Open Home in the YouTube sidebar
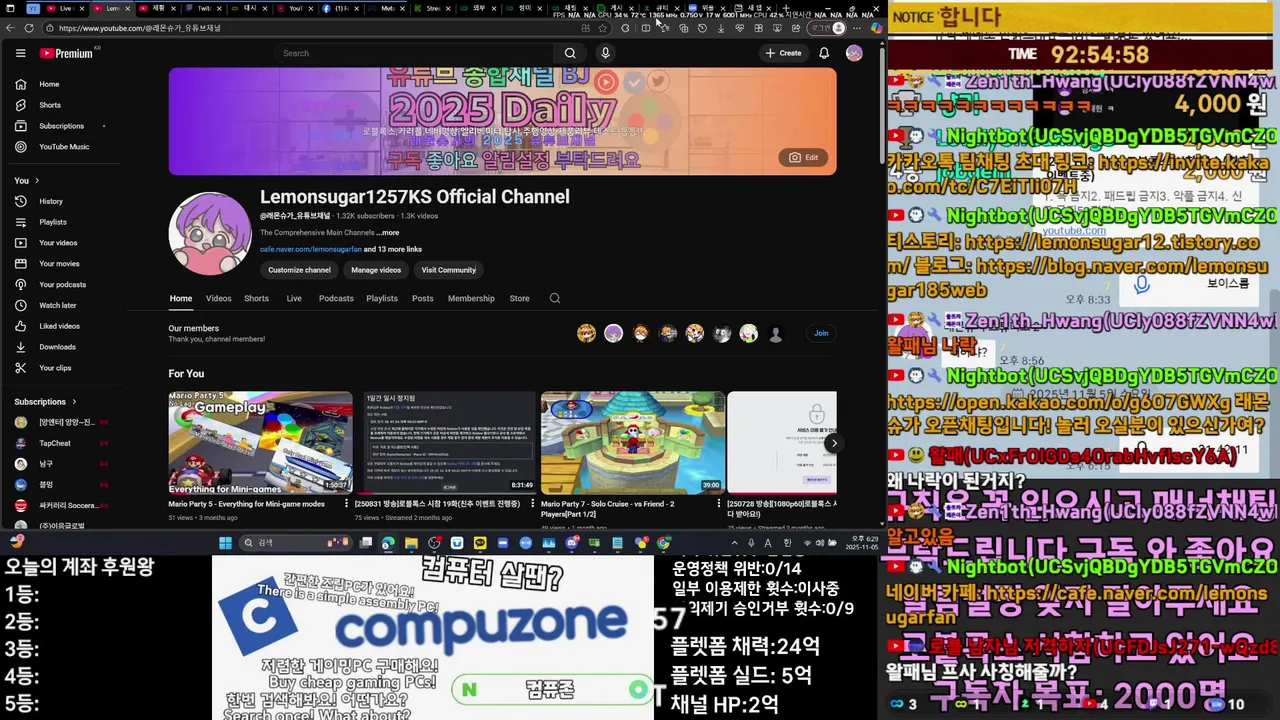Viewport: 1280px width, 720px height. 49,84
